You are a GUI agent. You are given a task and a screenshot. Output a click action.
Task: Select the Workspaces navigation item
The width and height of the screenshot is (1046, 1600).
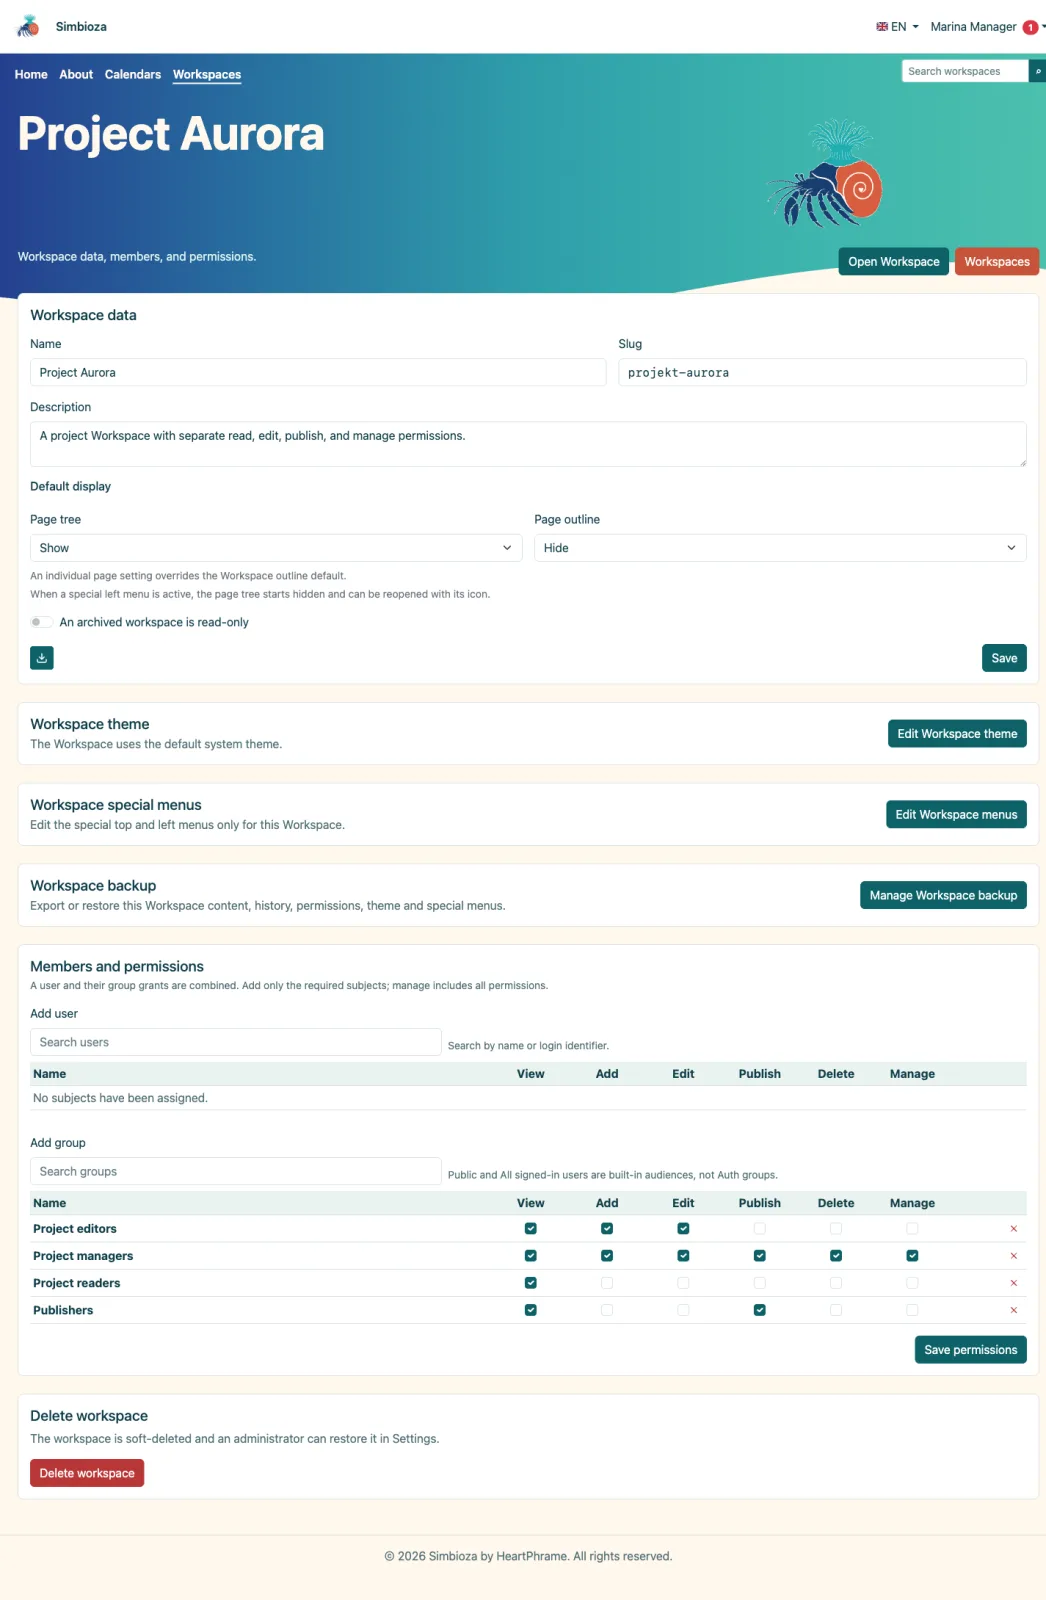pos(207,75)
